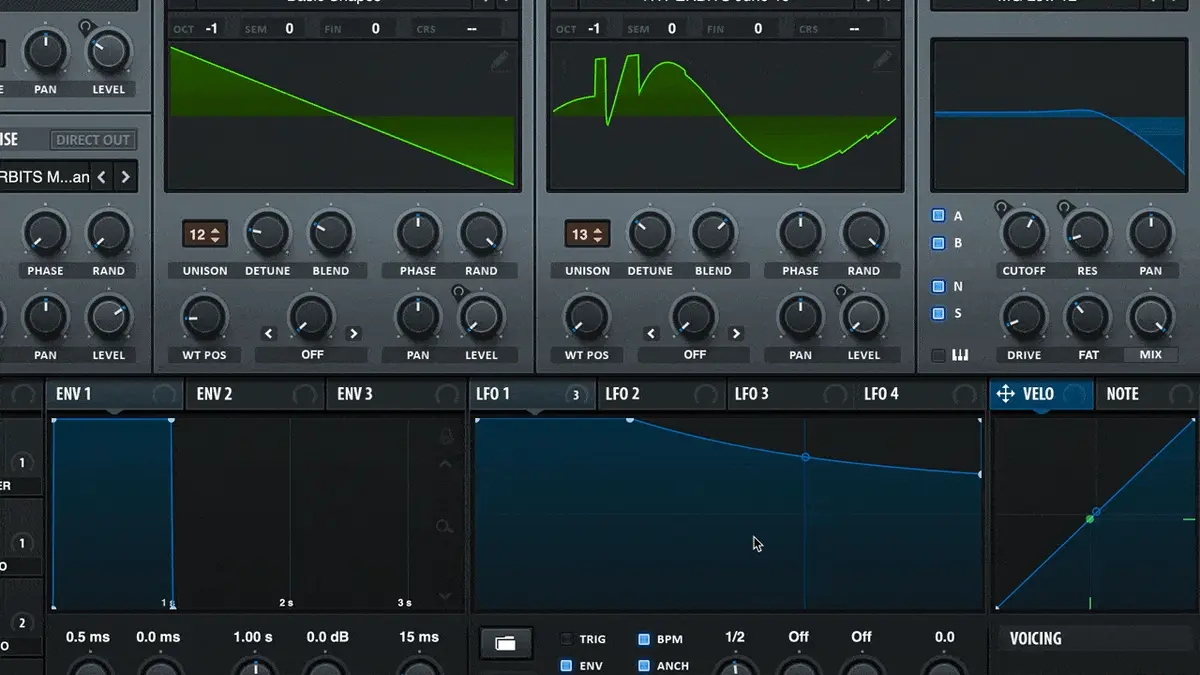Viewport: 1200px width, 675px height.
Task: Toggle the LFO BPM sync checkbox
Action: tap(644, 639)
